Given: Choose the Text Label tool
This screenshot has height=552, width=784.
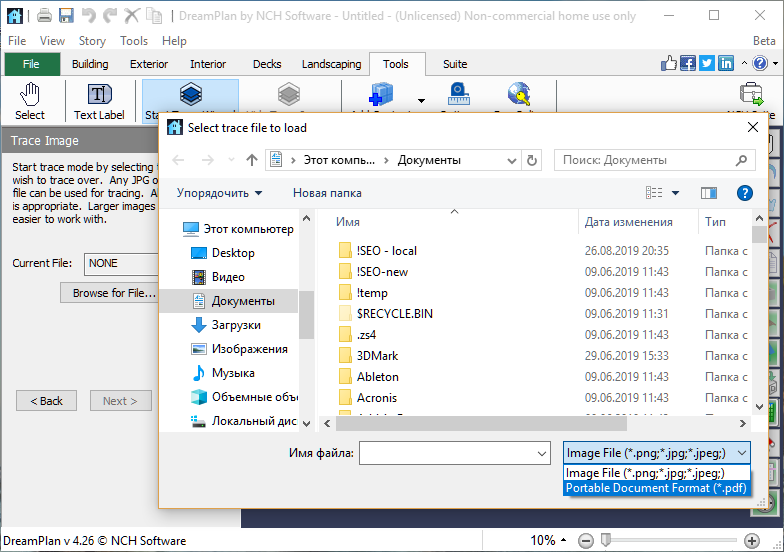Looking at the screenshot, I should click(99, 101).
